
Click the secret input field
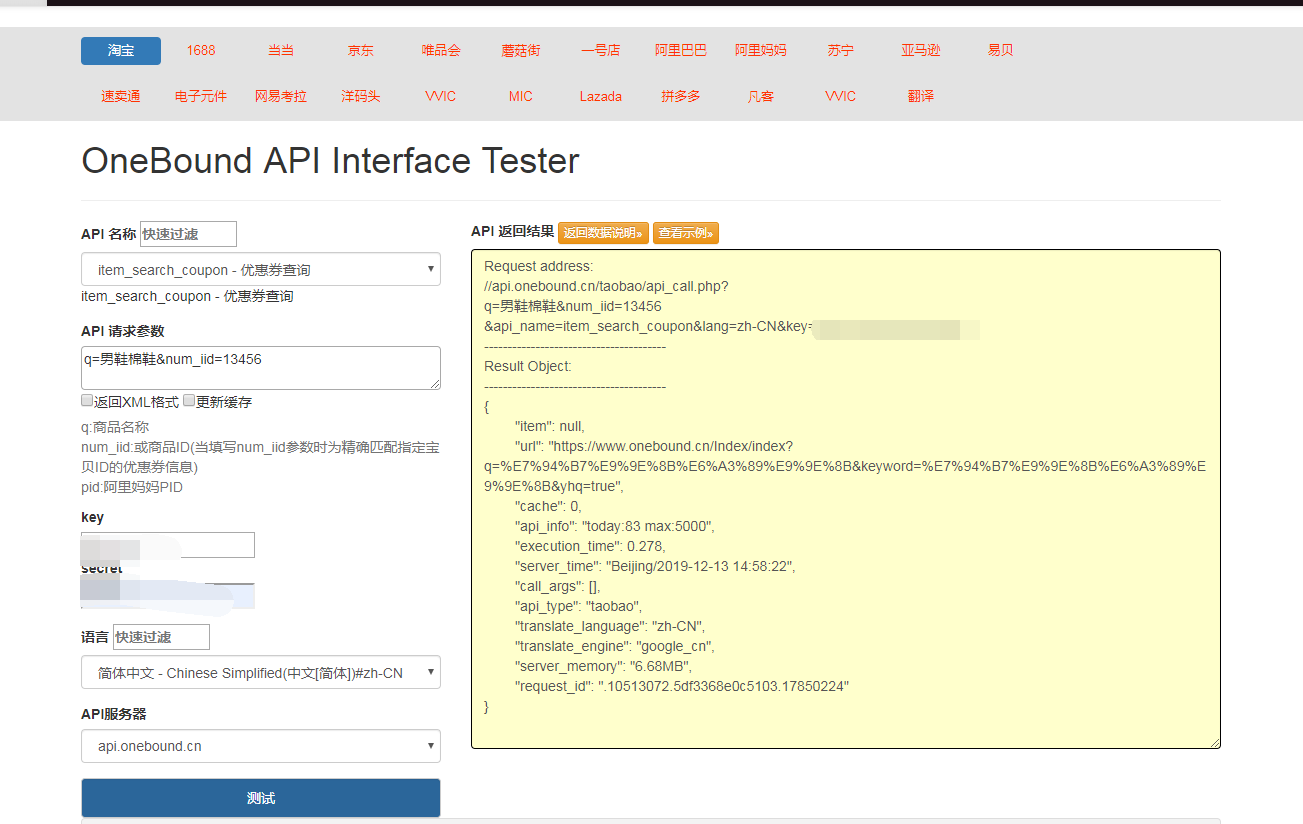point(168,596)
